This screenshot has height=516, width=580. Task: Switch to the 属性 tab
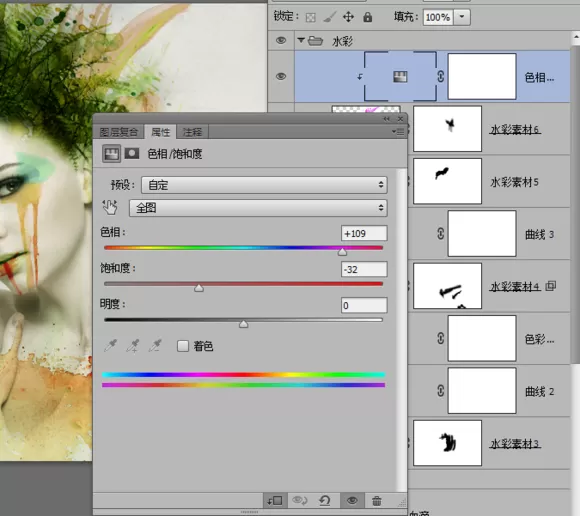point(161,132)
